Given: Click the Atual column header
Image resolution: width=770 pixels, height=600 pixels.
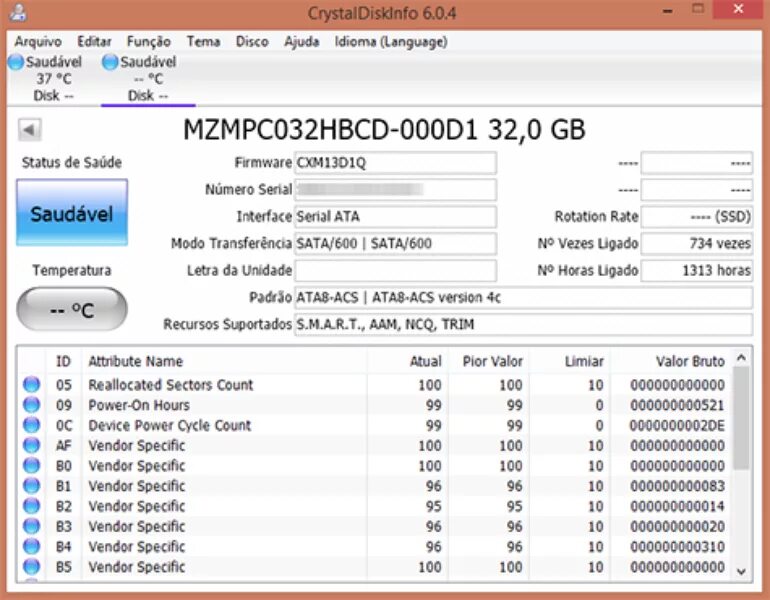Looking at the screenshot, I should click(x=407, y=361).
